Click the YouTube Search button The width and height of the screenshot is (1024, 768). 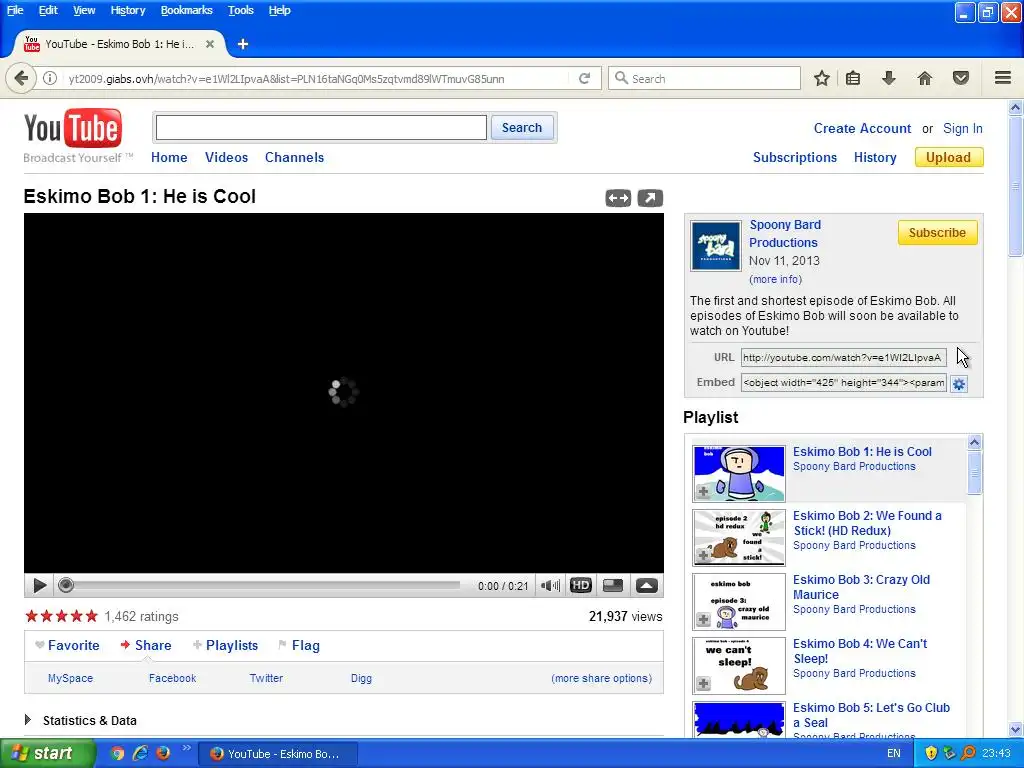click(522, 127)
